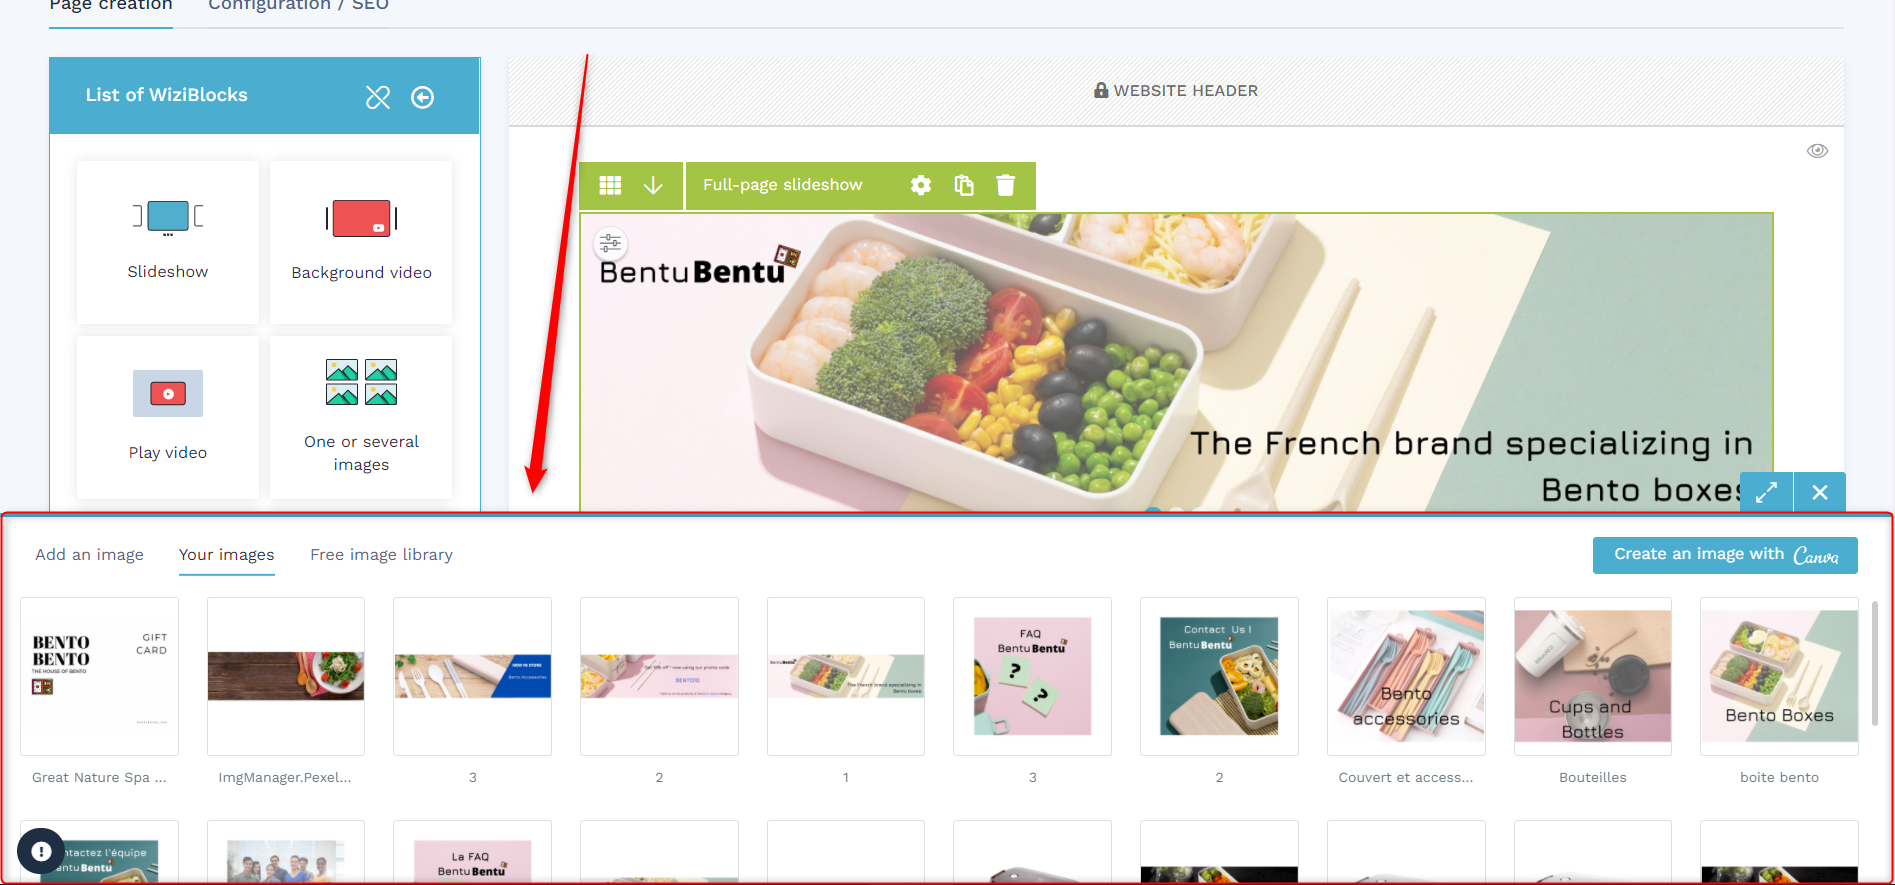Pick the Cups and Bottles image thumbnail
The width and height of the screenshot is (1895, 885).
click(x=1593, y=676)
